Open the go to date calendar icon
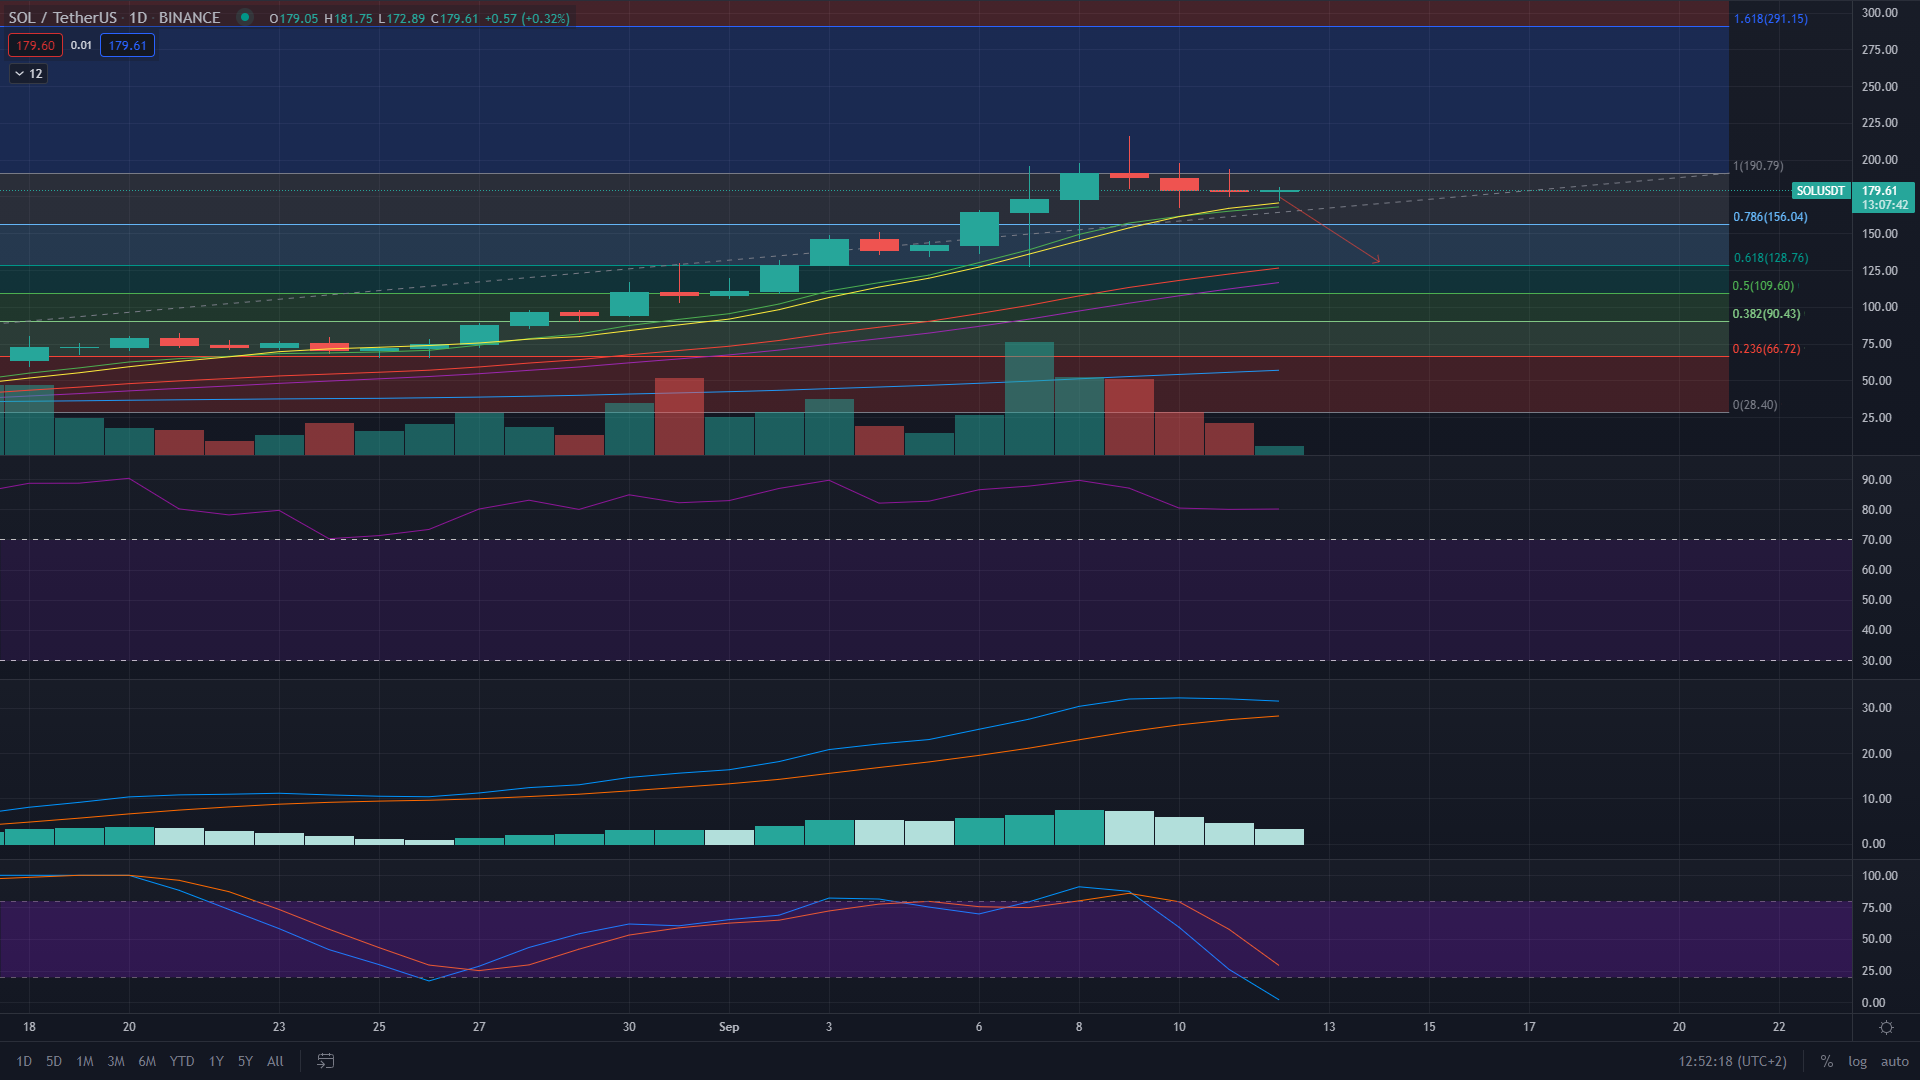 tap(325, 1061)
